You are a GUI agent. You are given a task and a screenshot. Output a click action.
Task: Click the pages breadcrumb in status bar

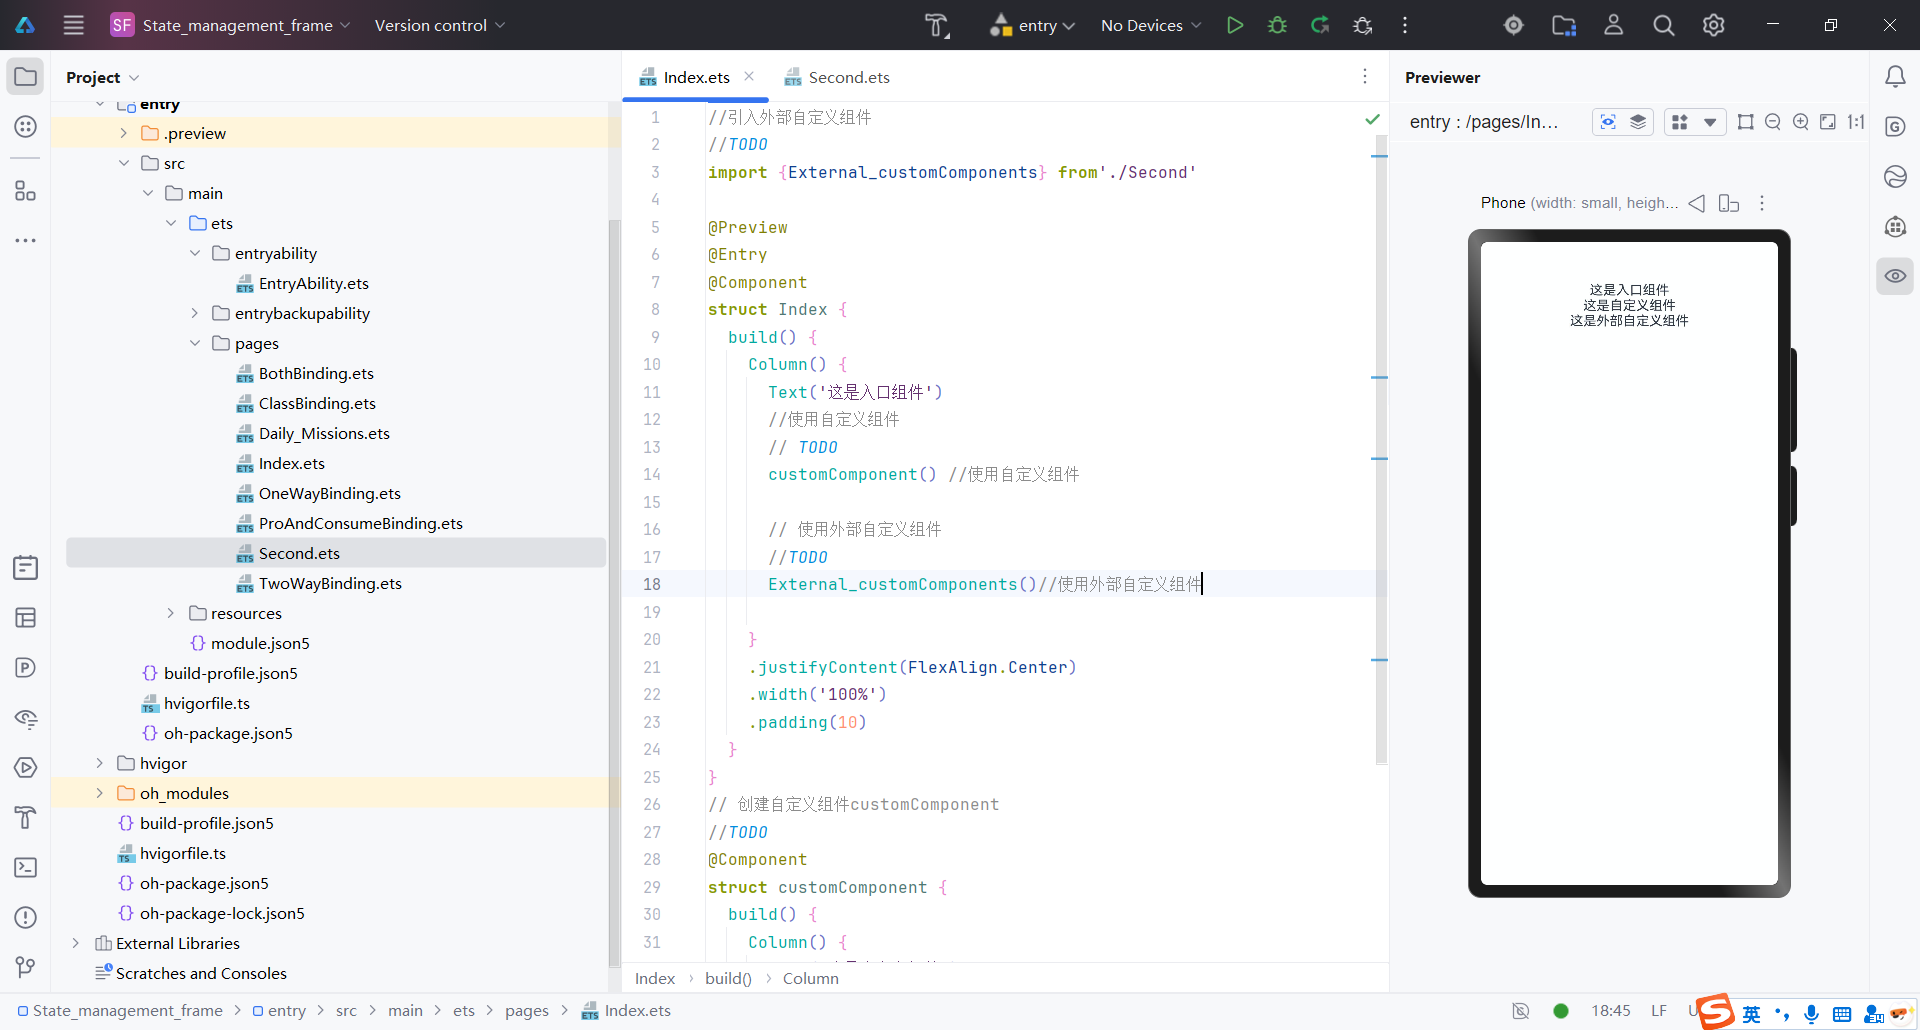pyautogui.click(x=526, y=1010)
